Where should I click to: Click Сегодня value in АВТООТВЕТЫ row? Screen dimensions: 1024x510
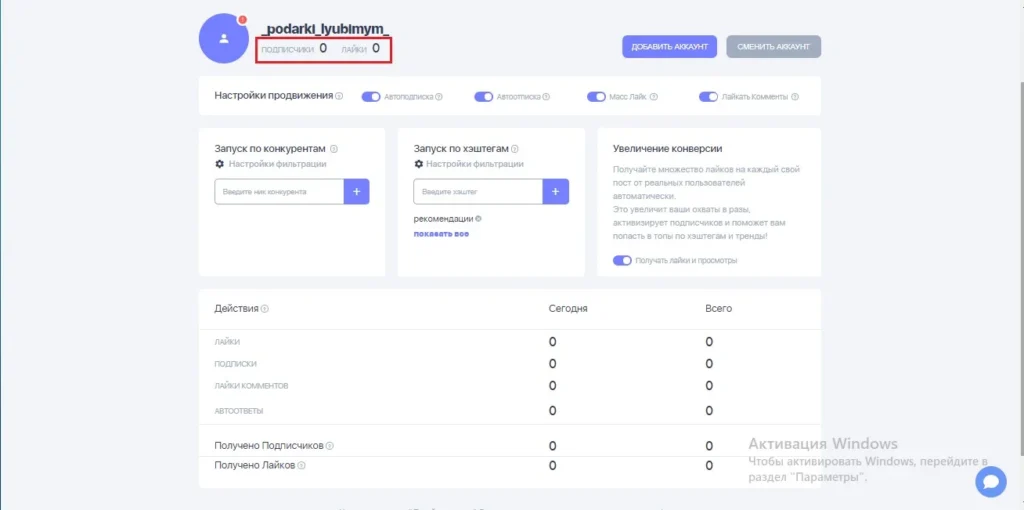click(552, 411)
